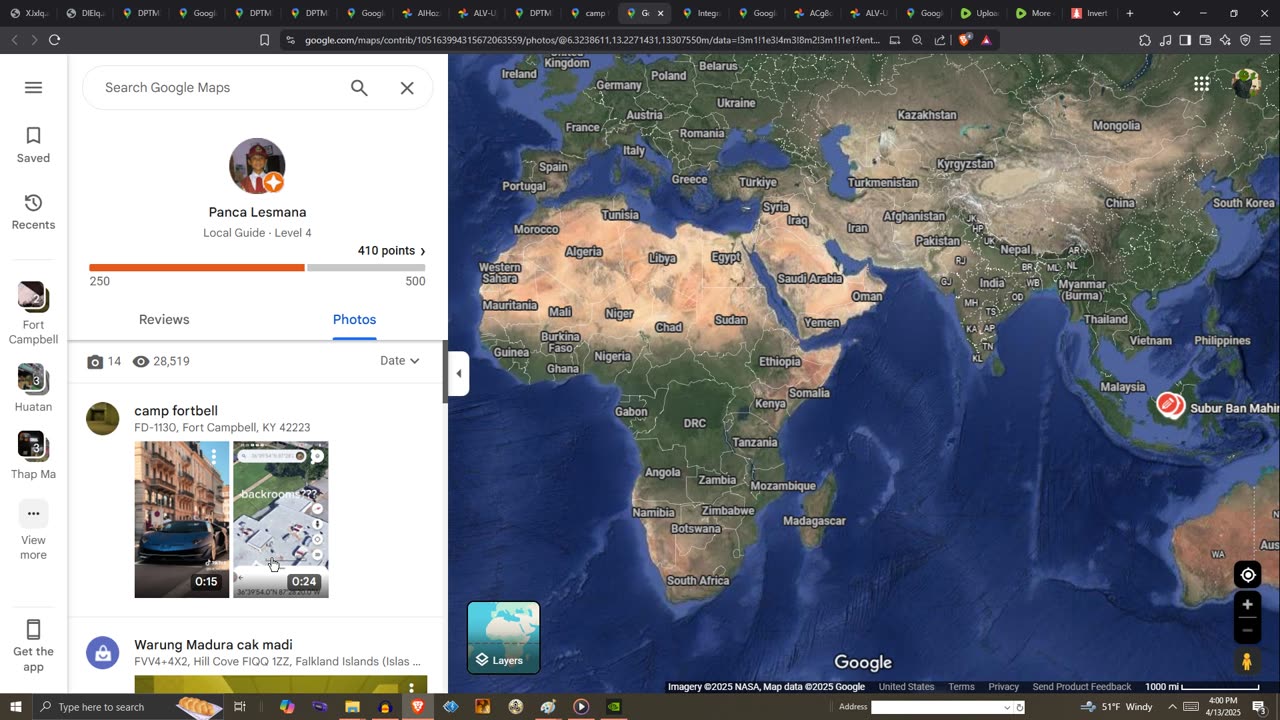Image resolution: width=1280 pixels, height=720 pixels.
Task: Open more options on blue car video
Action: tap(214, 456)
